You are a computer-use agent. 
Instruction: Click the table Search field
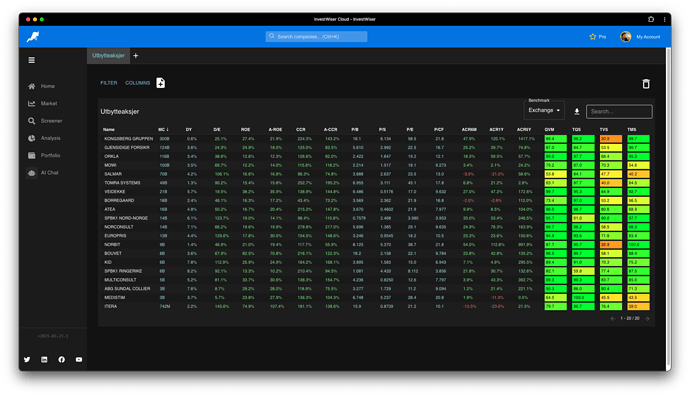619,112
